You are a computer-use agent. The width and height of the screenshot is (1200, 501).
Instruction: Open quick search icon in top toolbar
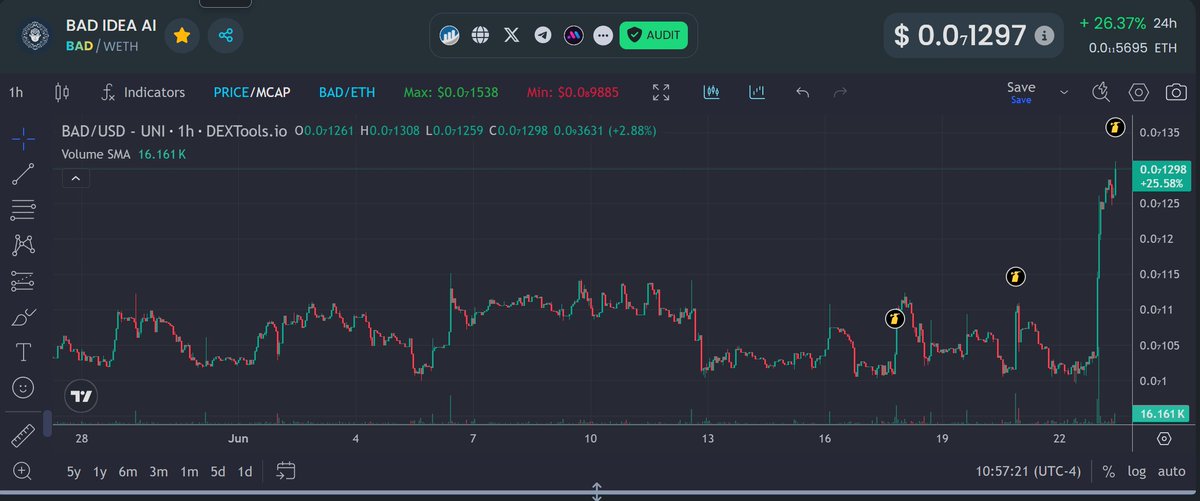pos(1102,92)
